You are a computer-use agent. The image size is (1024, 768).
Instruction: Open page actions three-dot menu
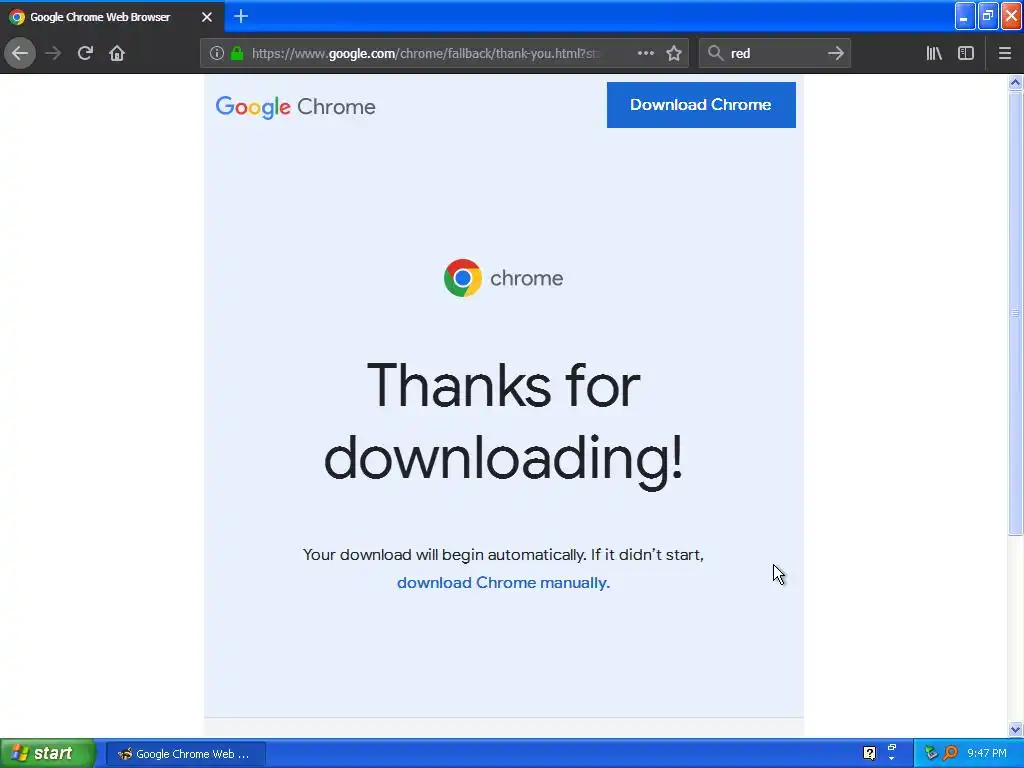pos(645,53)
